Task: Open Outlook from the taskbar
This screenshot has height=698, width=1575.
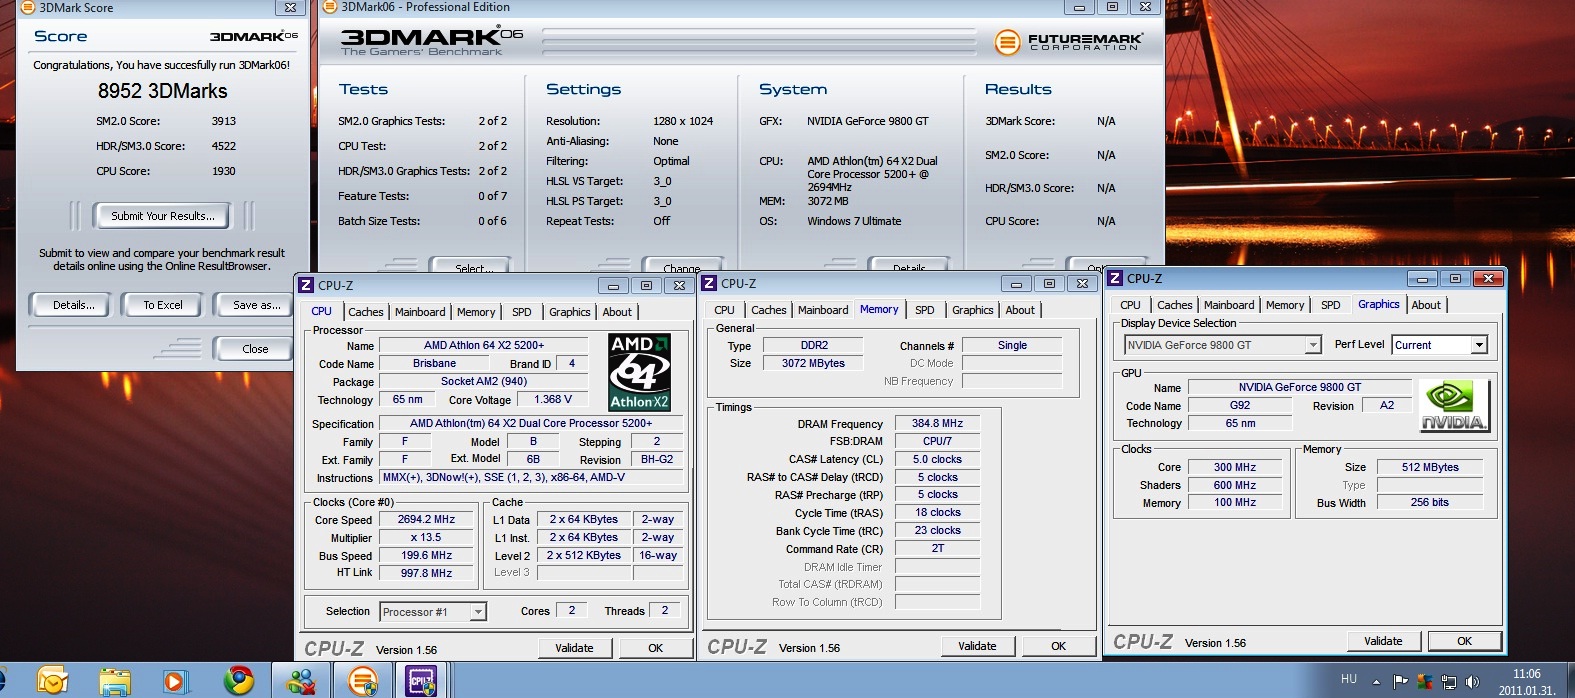Action: [52, 681]
